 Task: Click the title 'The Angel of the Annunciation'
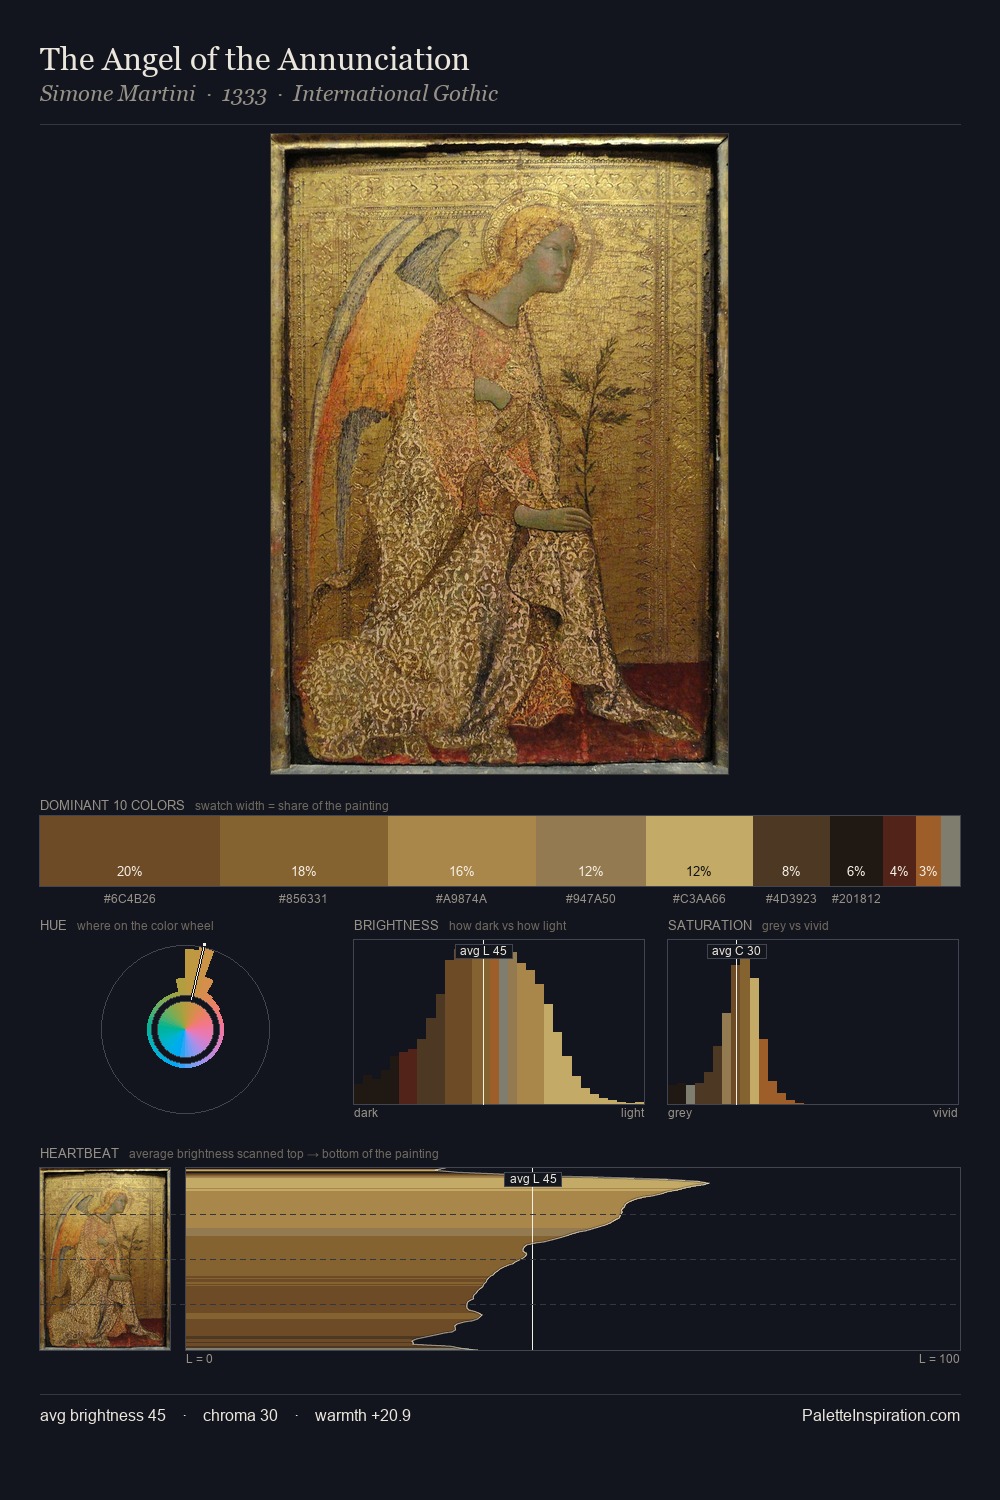[254, 59]
